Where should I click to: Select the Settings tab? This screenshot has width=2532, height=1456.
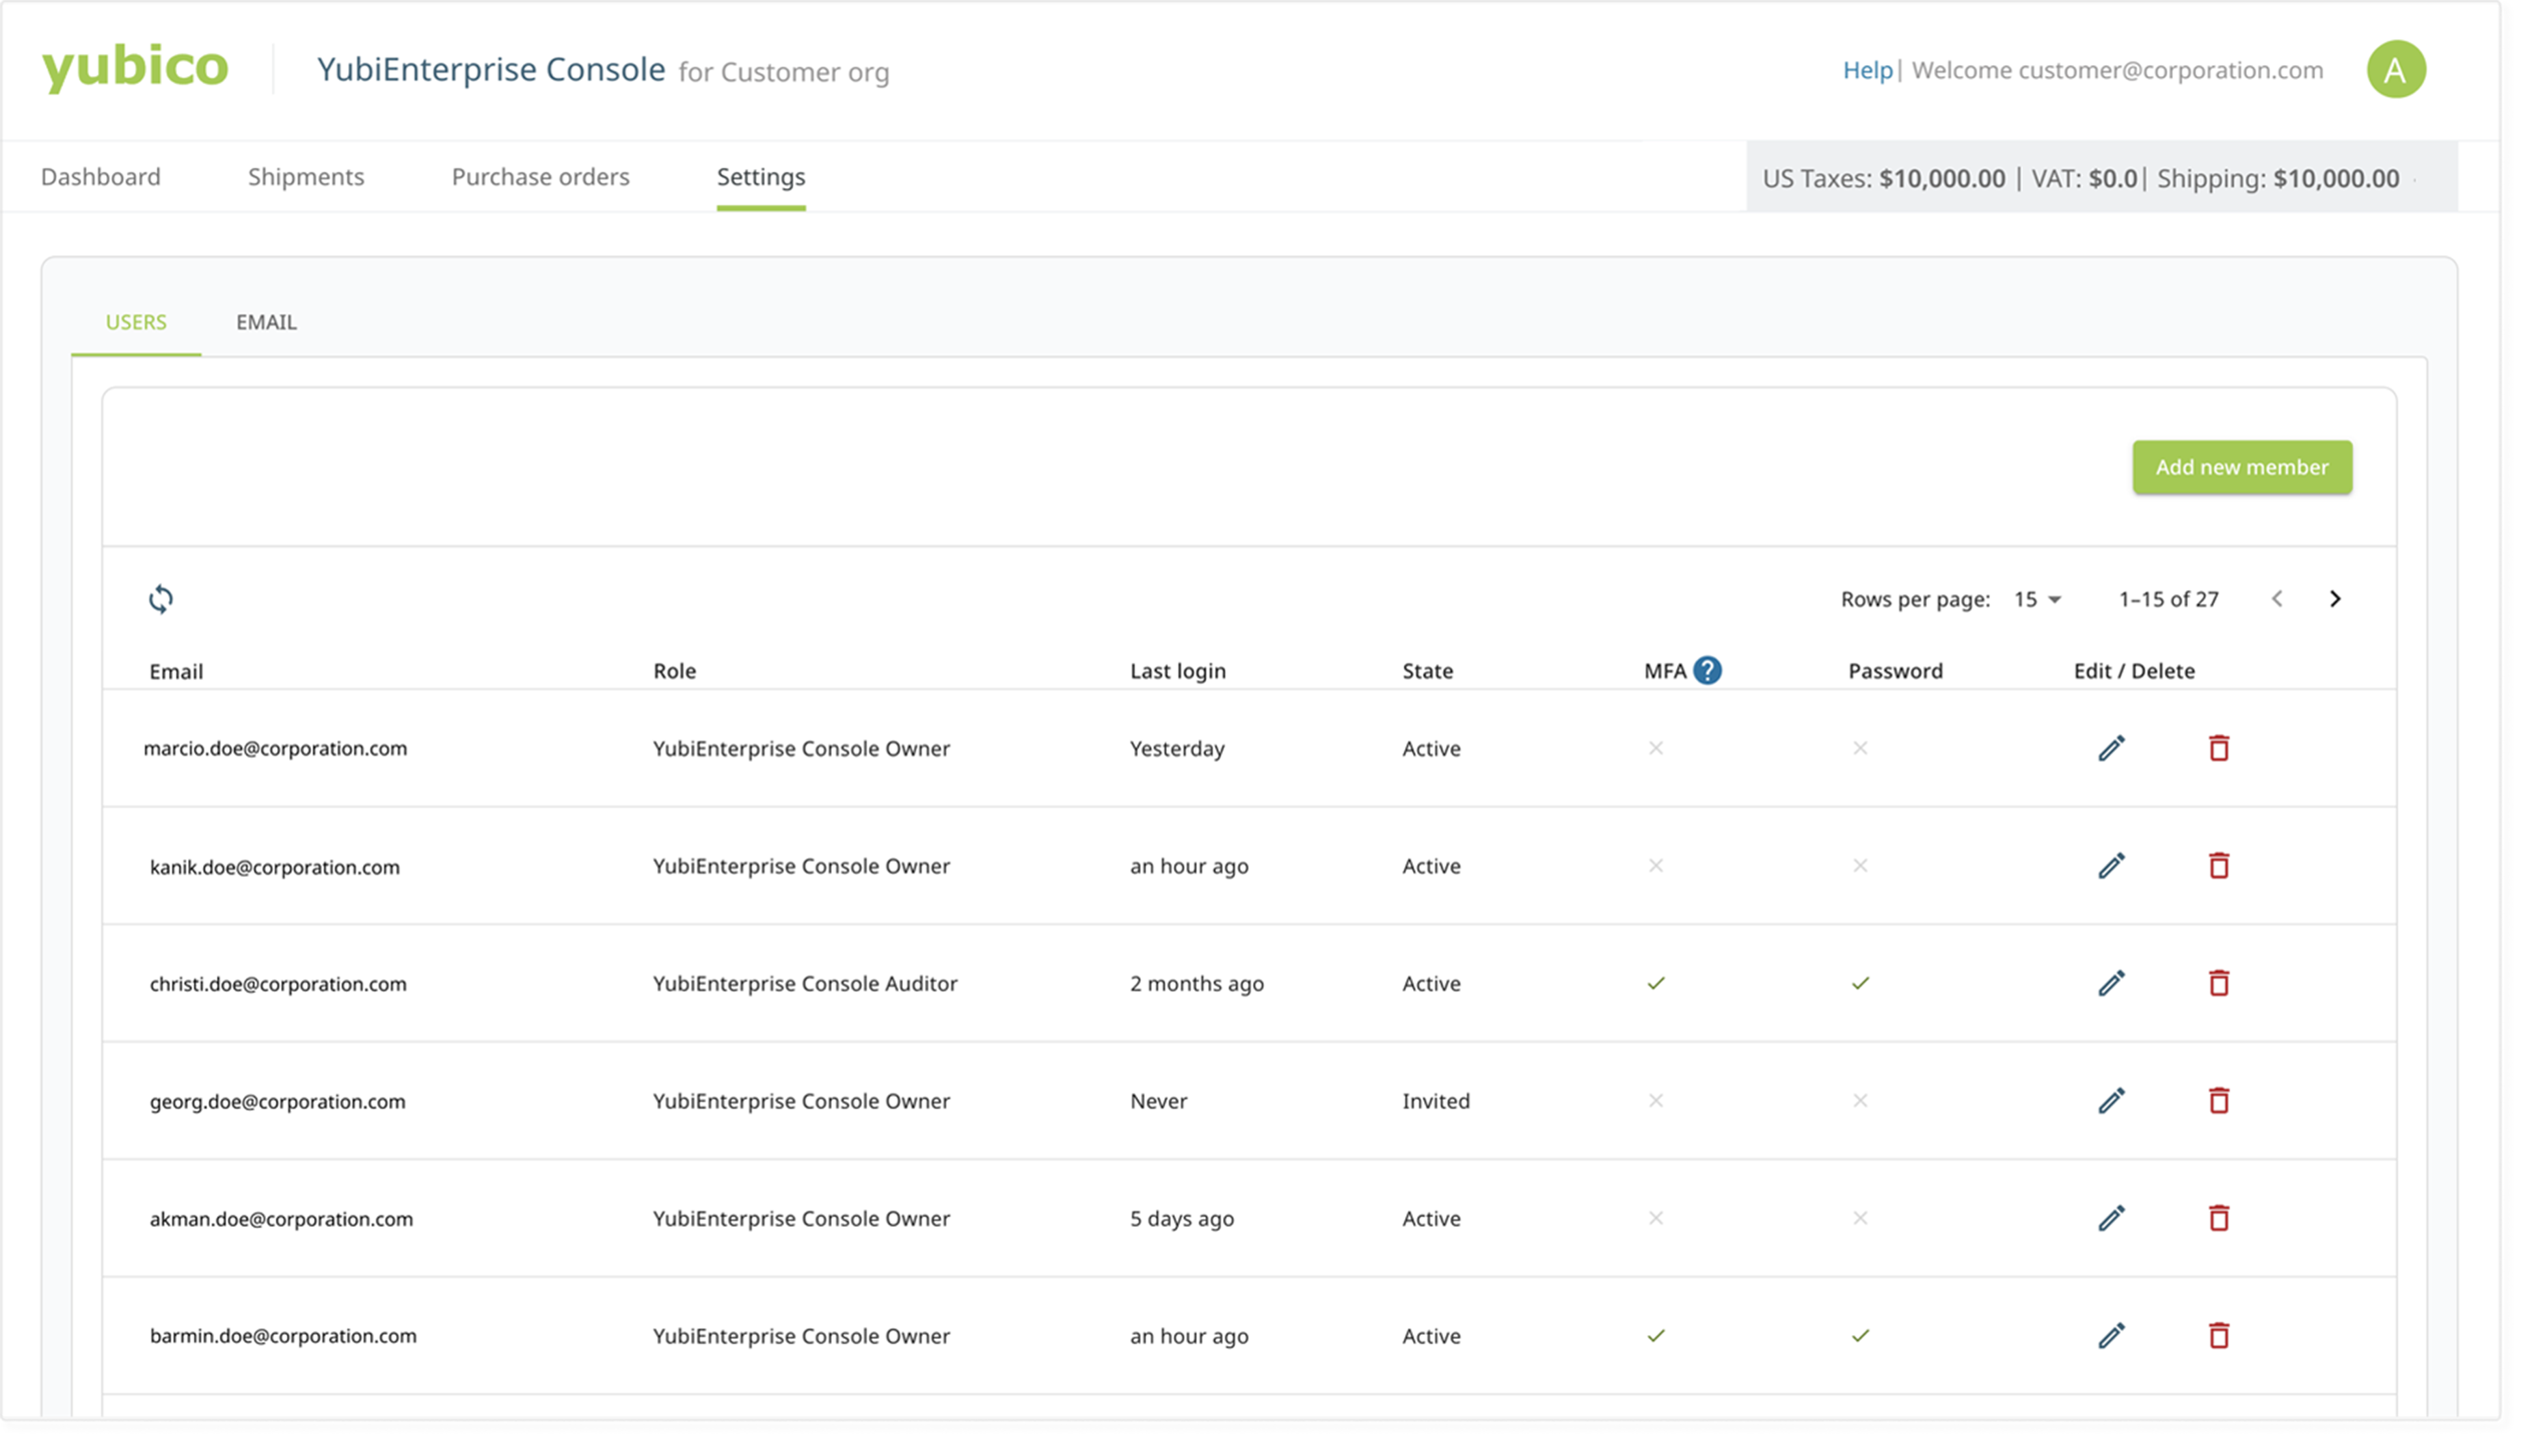tap(761, 176)
